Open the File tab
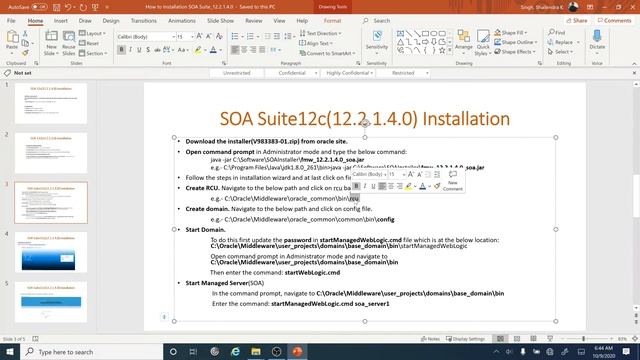This screenshot has height=360, width=640. pyautogui.click(x=11, y=20)
